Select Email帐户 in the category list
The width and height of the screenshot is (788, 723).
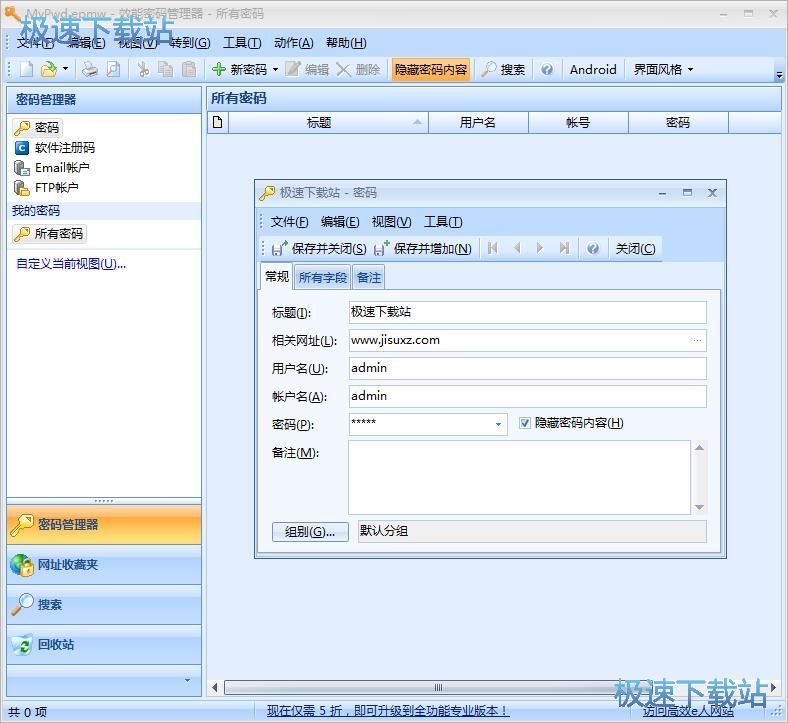pos(62,168)
